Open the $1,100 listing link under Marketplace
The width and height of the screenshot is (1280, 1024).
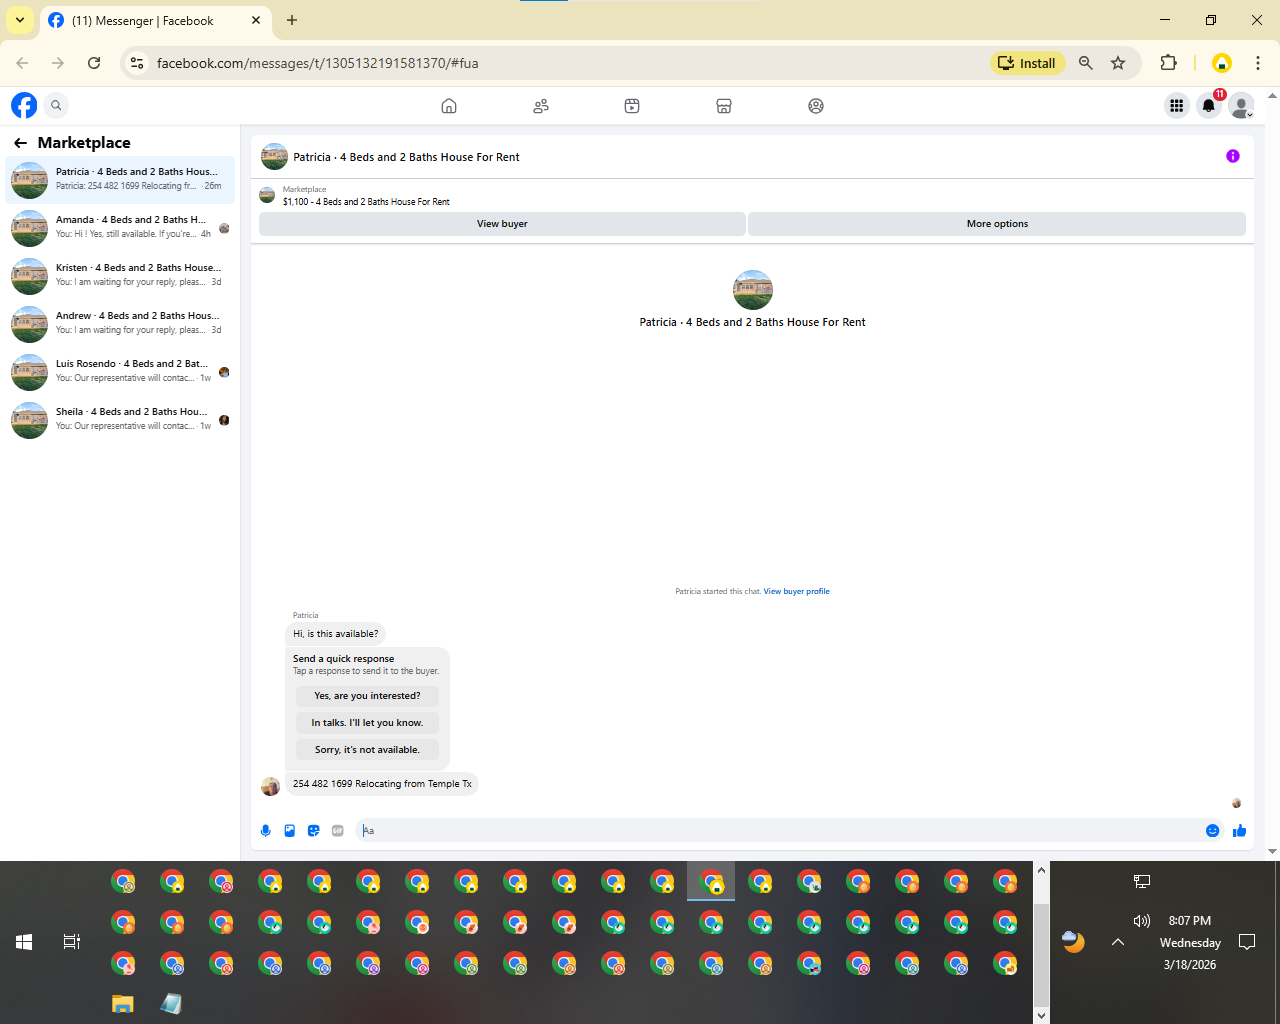tap(366, 202)
